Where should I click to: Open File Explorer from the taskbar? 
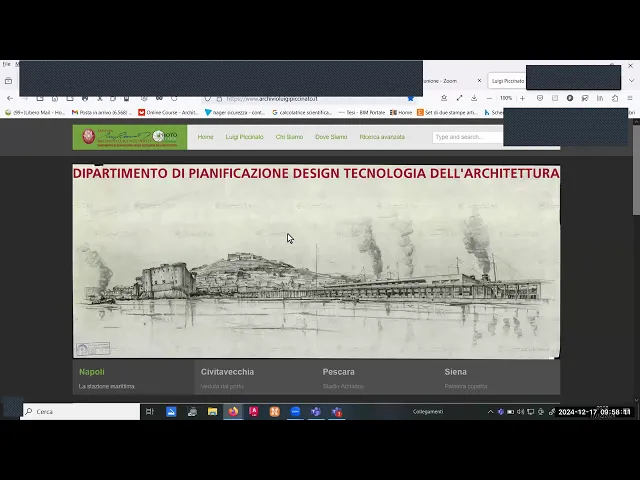click(x=212, y=411)
